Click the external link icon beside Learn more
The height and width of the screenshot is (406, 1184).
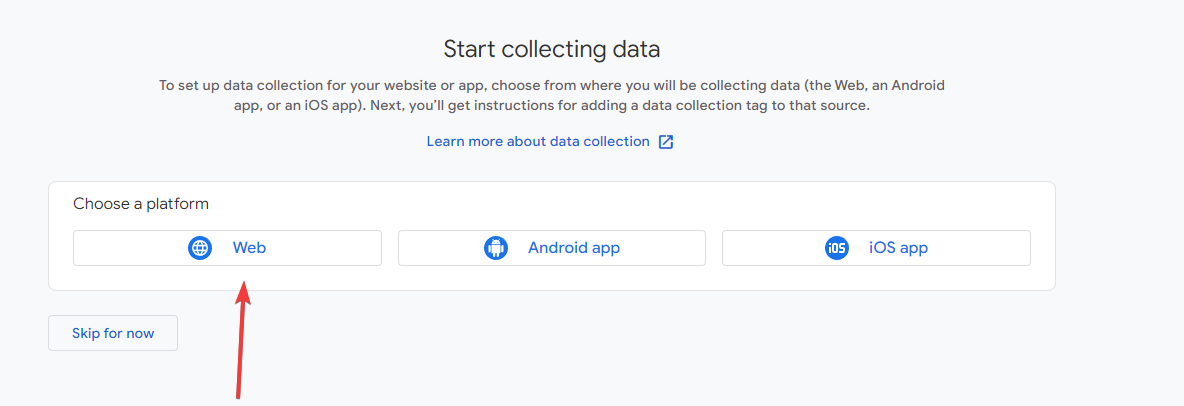pyautogui.click(x=666, y=142)
